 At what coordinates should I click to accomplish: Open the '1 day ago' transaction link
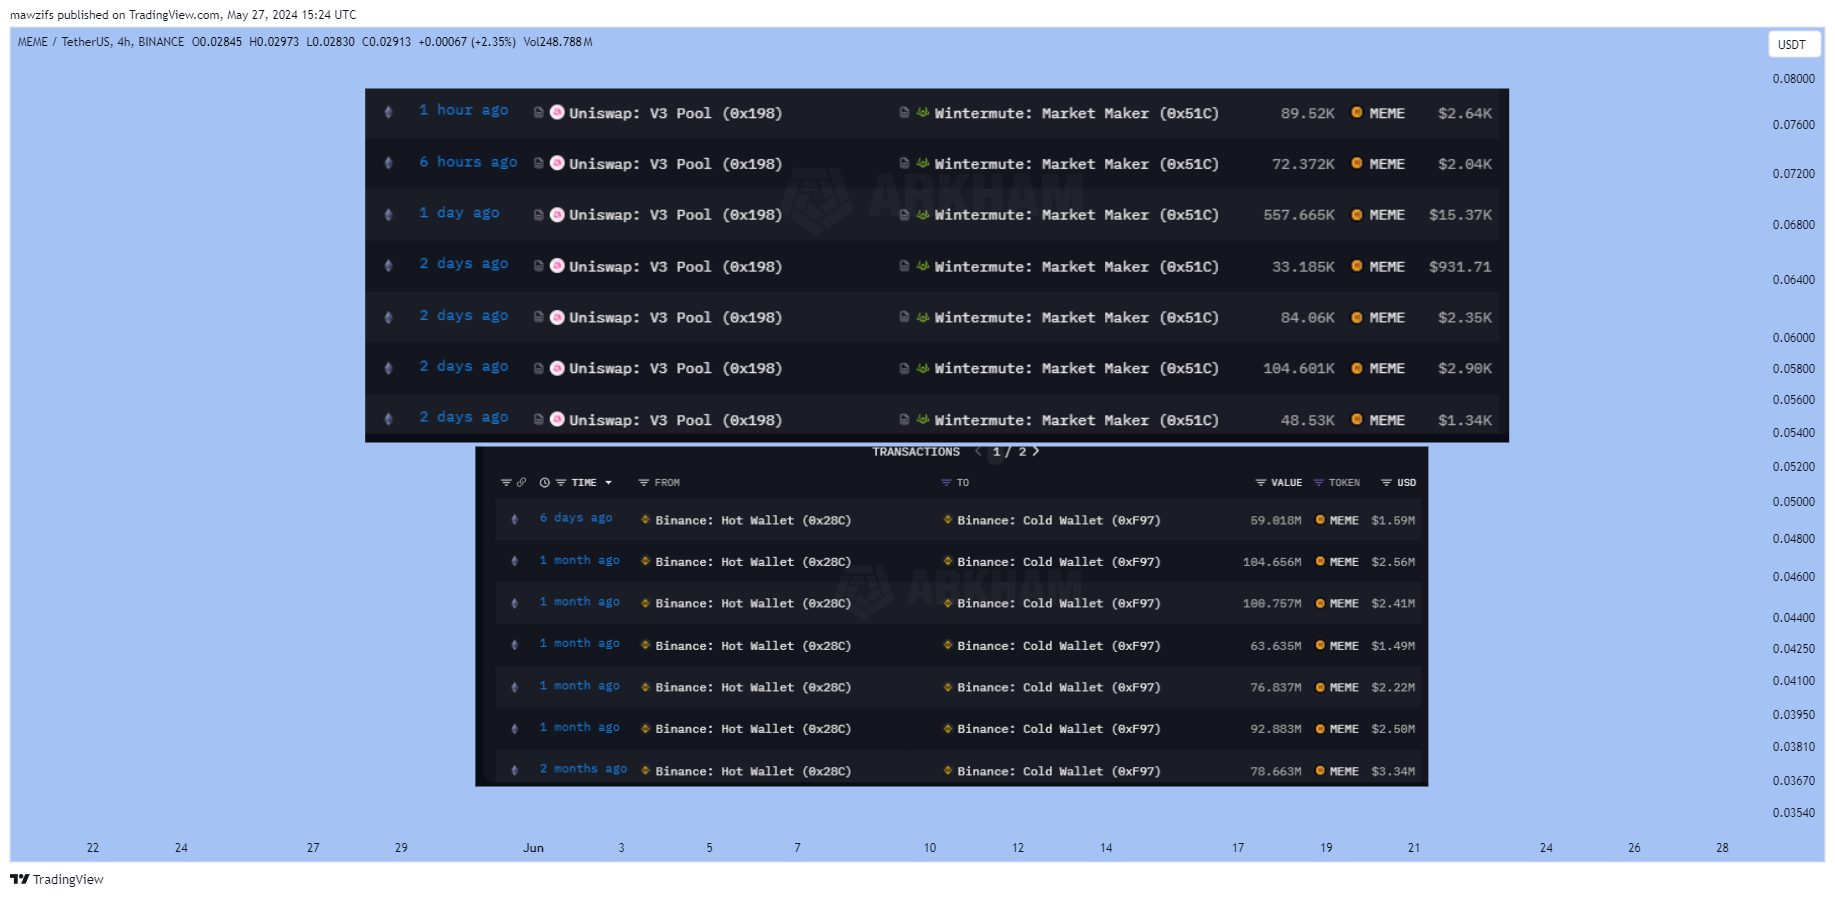459,213
